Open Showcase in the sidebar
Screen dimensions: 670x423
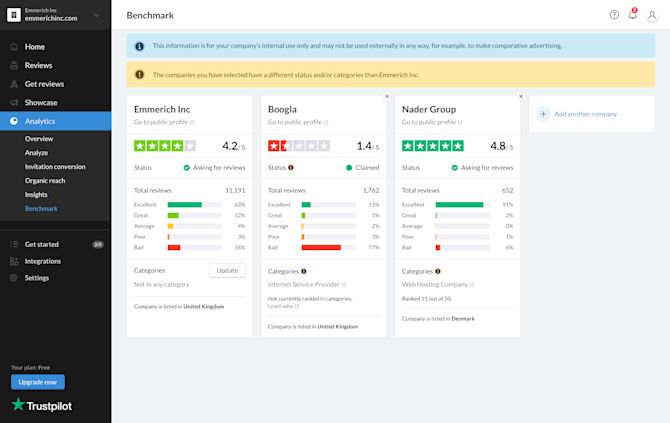[x=41, y=103]
